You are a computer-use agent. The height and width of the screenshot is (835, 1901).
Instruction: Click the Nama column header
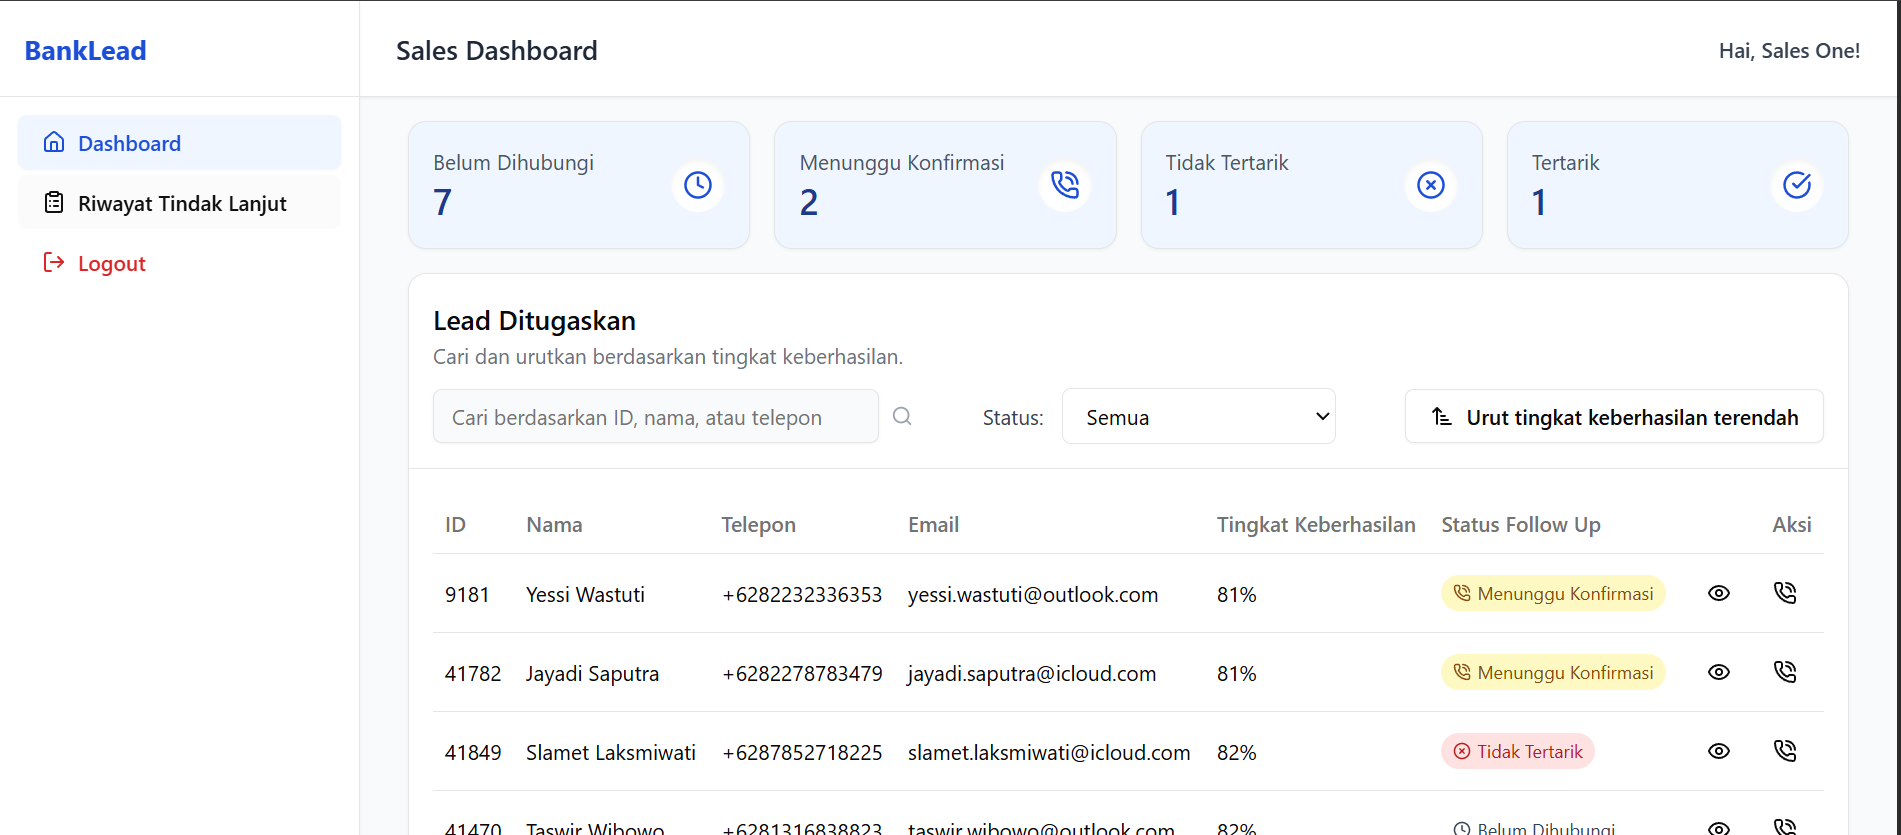click(x=554, y=524)
